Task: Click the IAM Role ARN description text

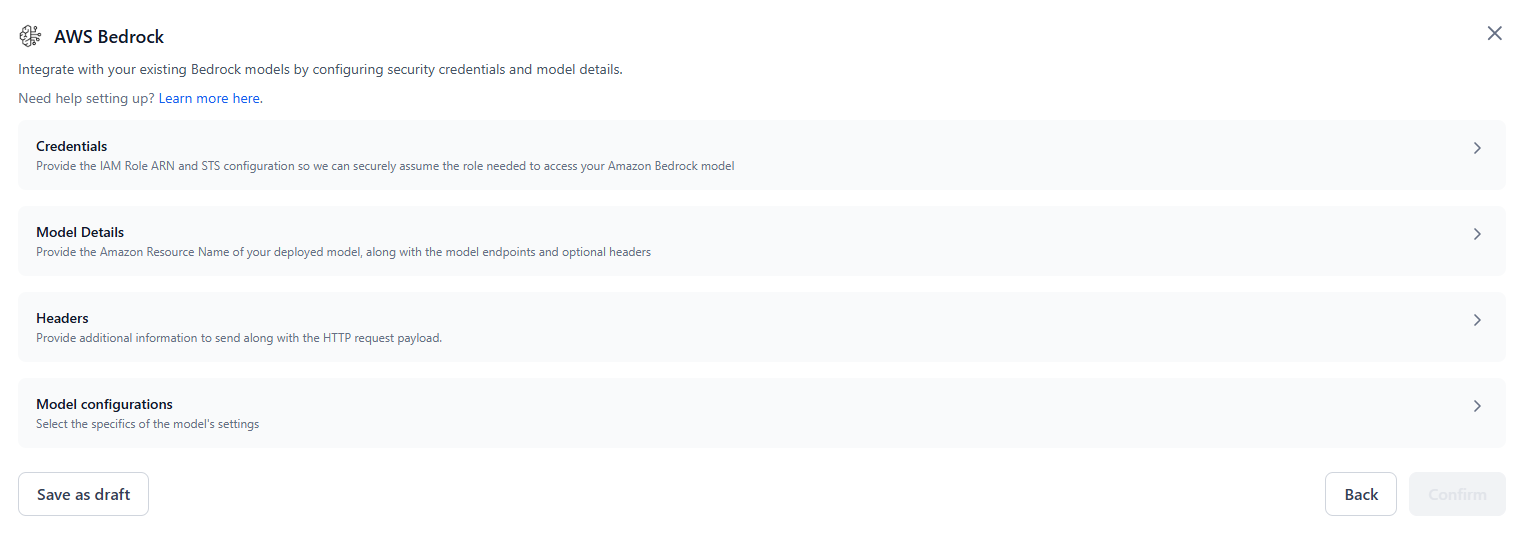Action: (x=385, y=166)
